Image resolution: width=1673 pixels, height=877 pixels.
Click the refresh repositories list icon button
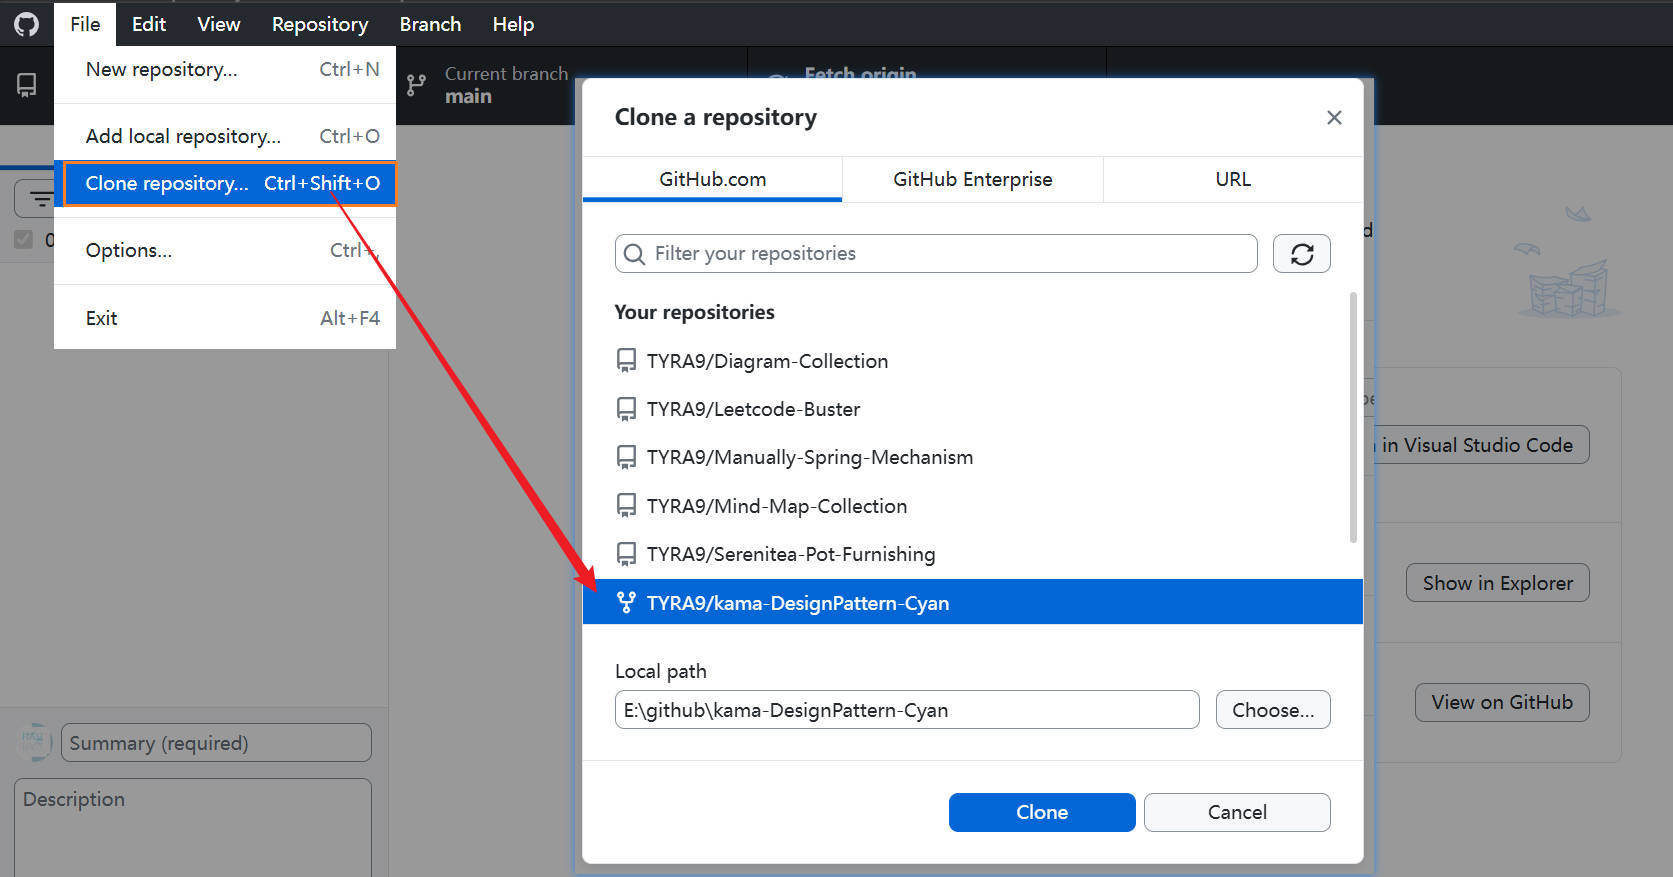pyautogui.click(x=1301, y=254)
